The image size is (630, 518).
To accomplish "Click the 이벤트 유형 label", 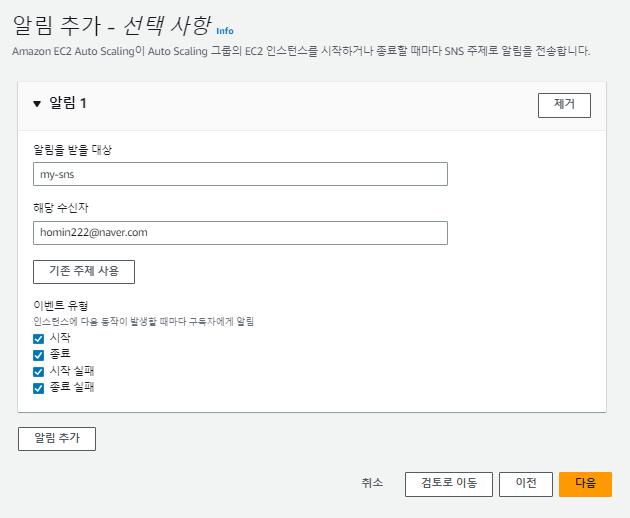I will 61,306.
